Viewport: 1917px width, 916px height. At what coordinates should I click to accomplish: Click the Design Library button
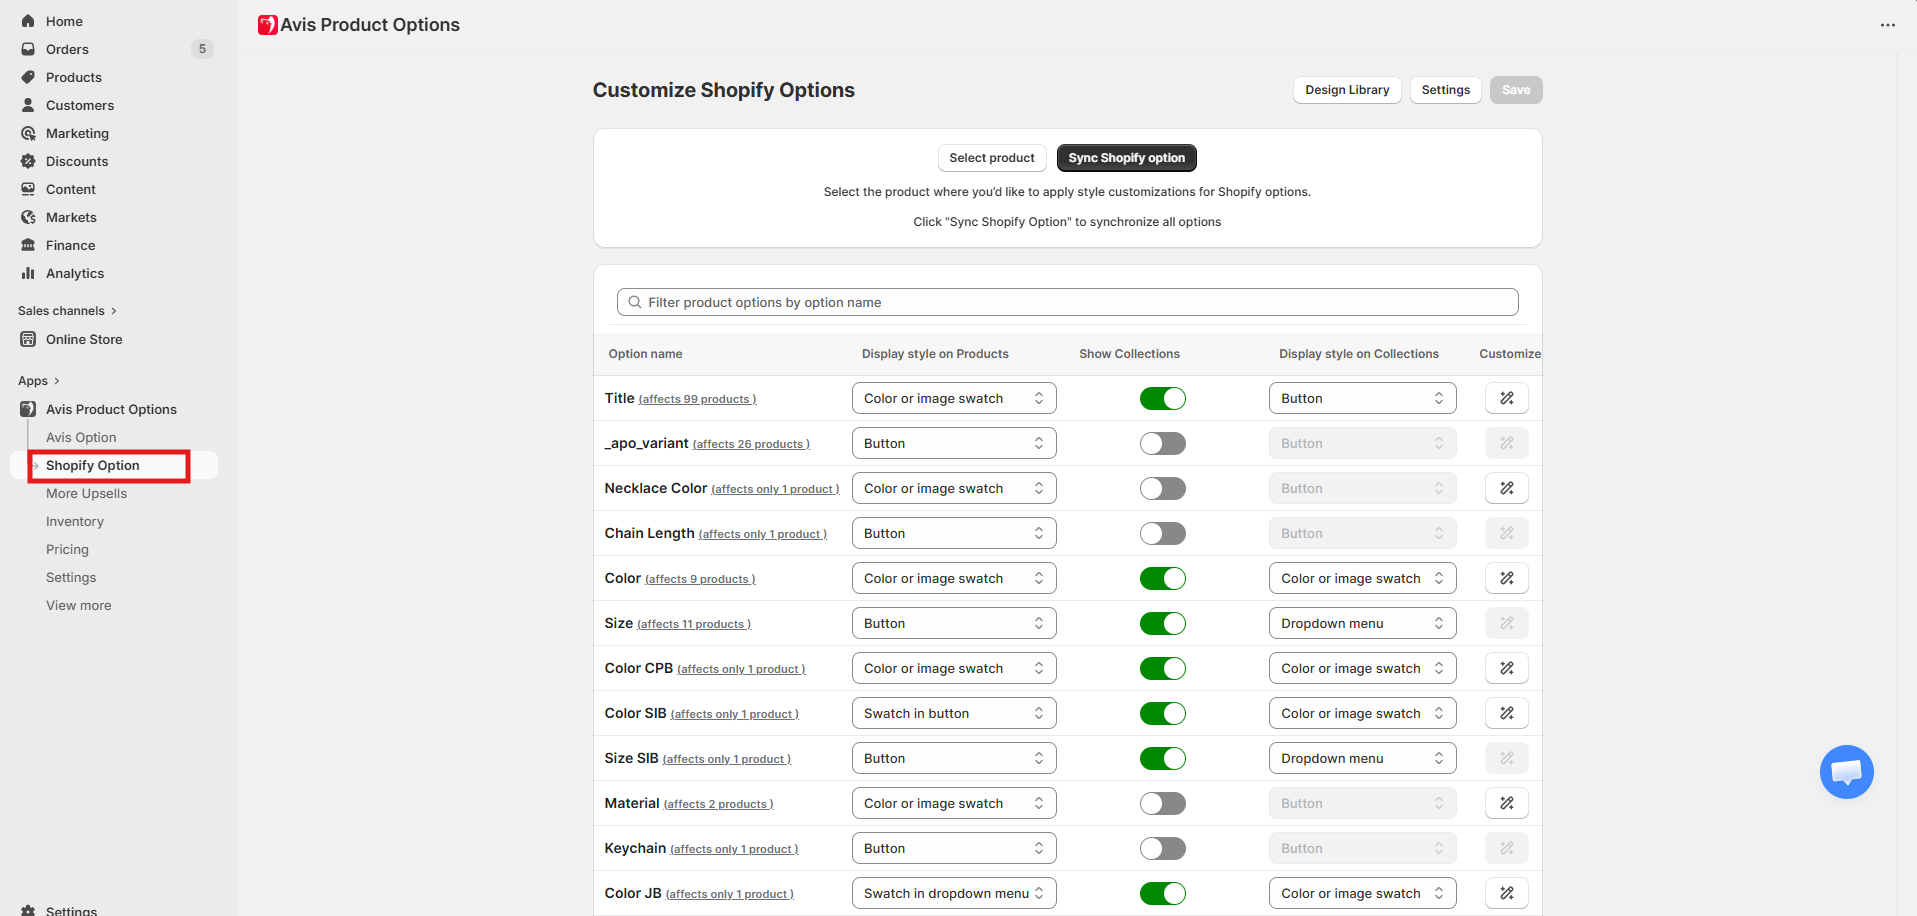1346,90
